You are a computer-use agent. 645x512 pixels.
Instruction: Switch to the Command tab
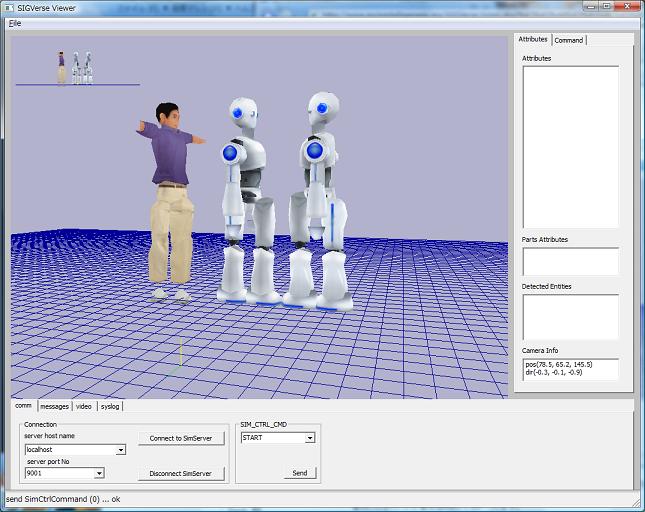(x=568, y=40)
